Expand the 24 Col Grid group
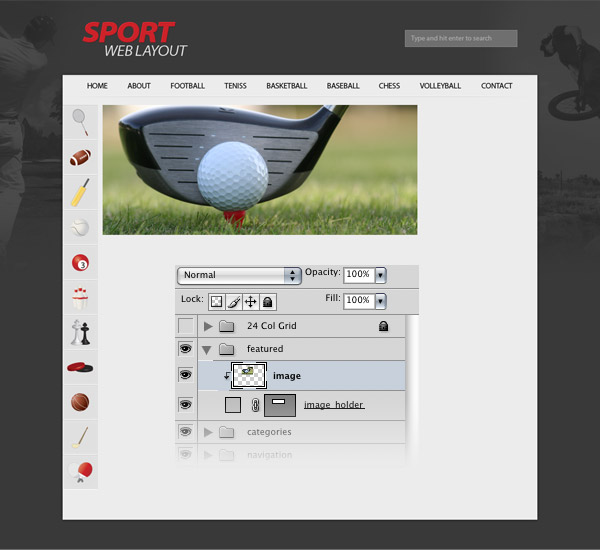Image resolution: width=600 pixels, height=550 pixels. pos(208,326)
